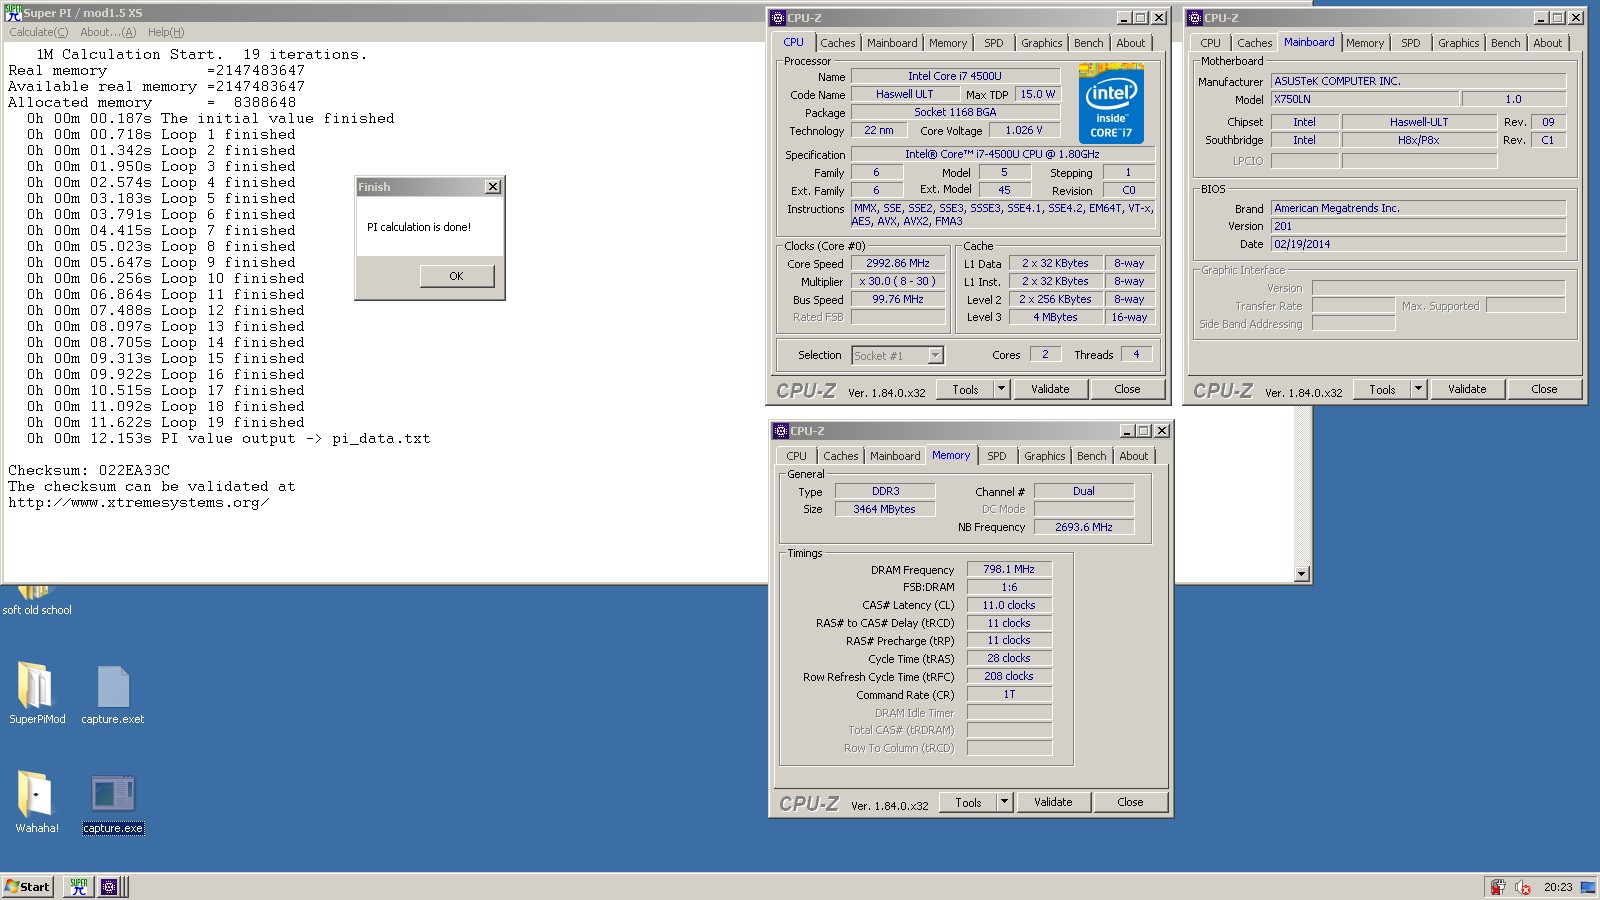This screenshot has width=1600, height=900.
Task: Open the Help menu in Super PI
Action: click(166, 32)
